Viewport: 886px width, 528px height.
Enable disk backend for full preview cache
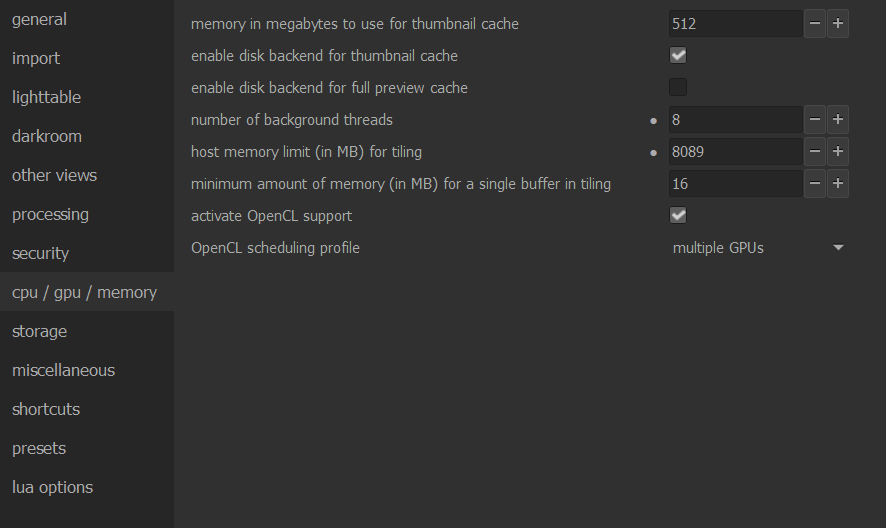tap(678, 87)
